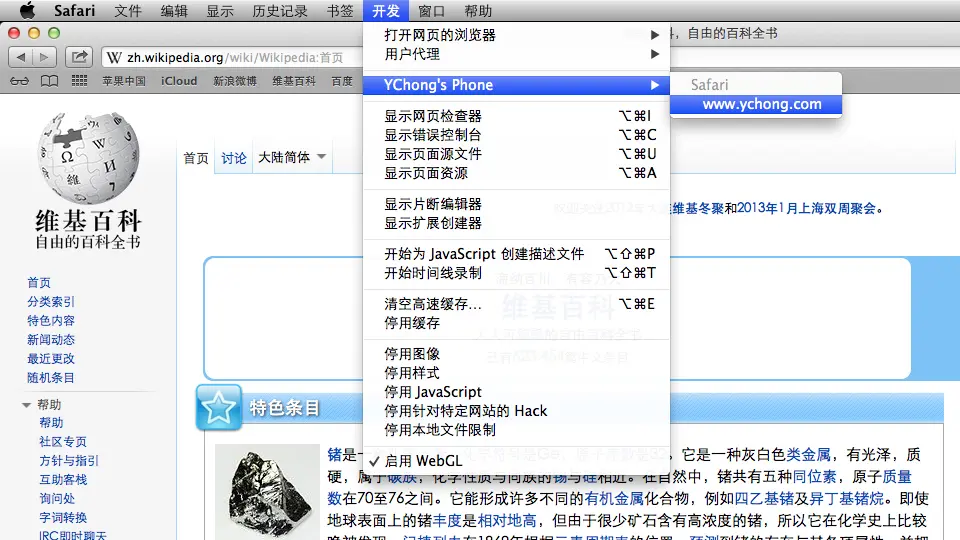Choose 显示扩展创建器
The height and width of the screenshot is (540, 960).
click(x=516, y=223)
